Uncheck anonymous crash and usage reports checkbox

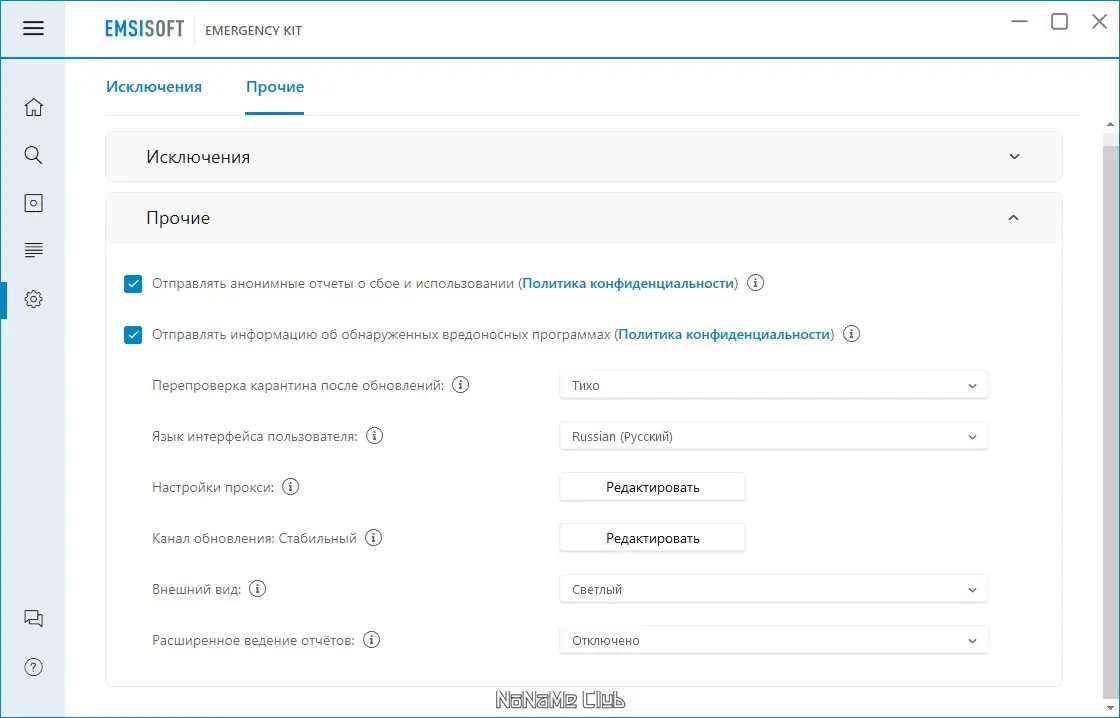pyautogui.click(x=133, y=284)
